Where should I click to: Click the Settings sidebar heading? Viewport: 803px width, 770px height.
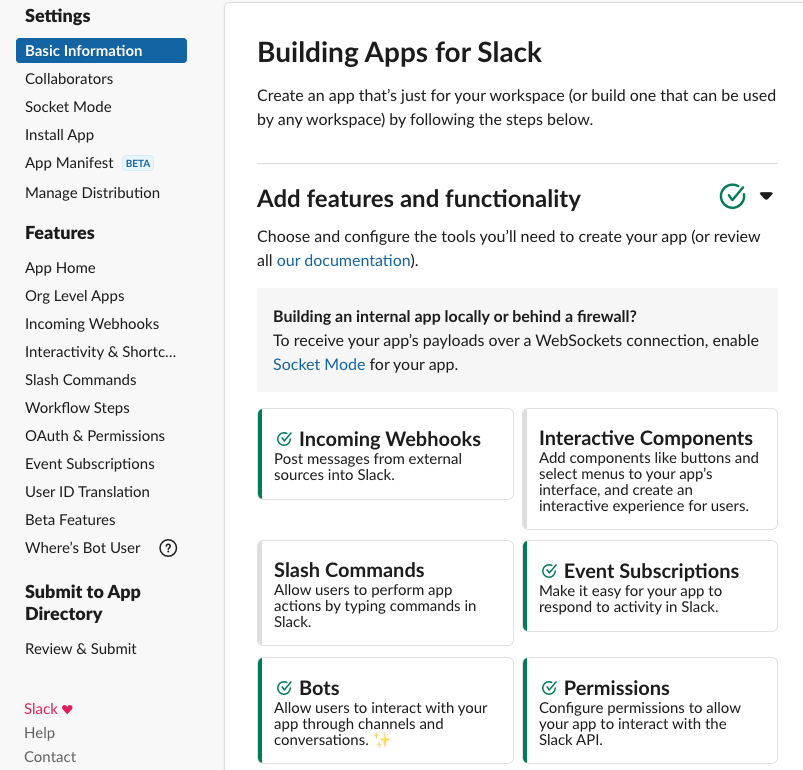tap(58, 16)
